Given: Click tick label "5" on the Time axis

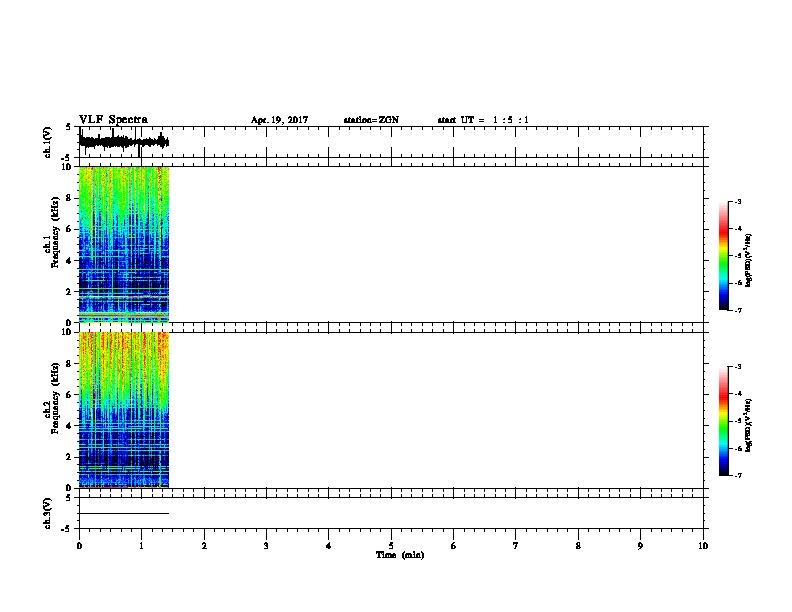Looking at the screenshot, I should 391,546.
